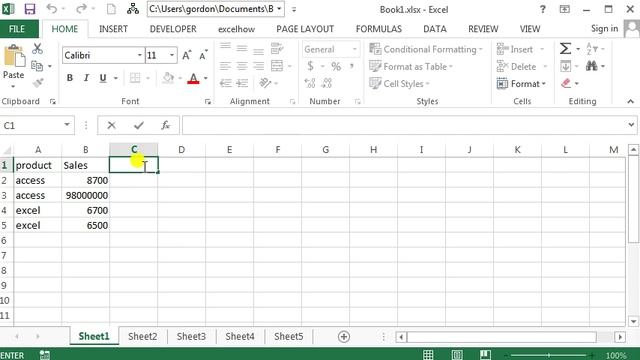Open the Calibri font name dropdown
Screen dimensions: 640x360
pyautogui.click(x=140, y=55)
